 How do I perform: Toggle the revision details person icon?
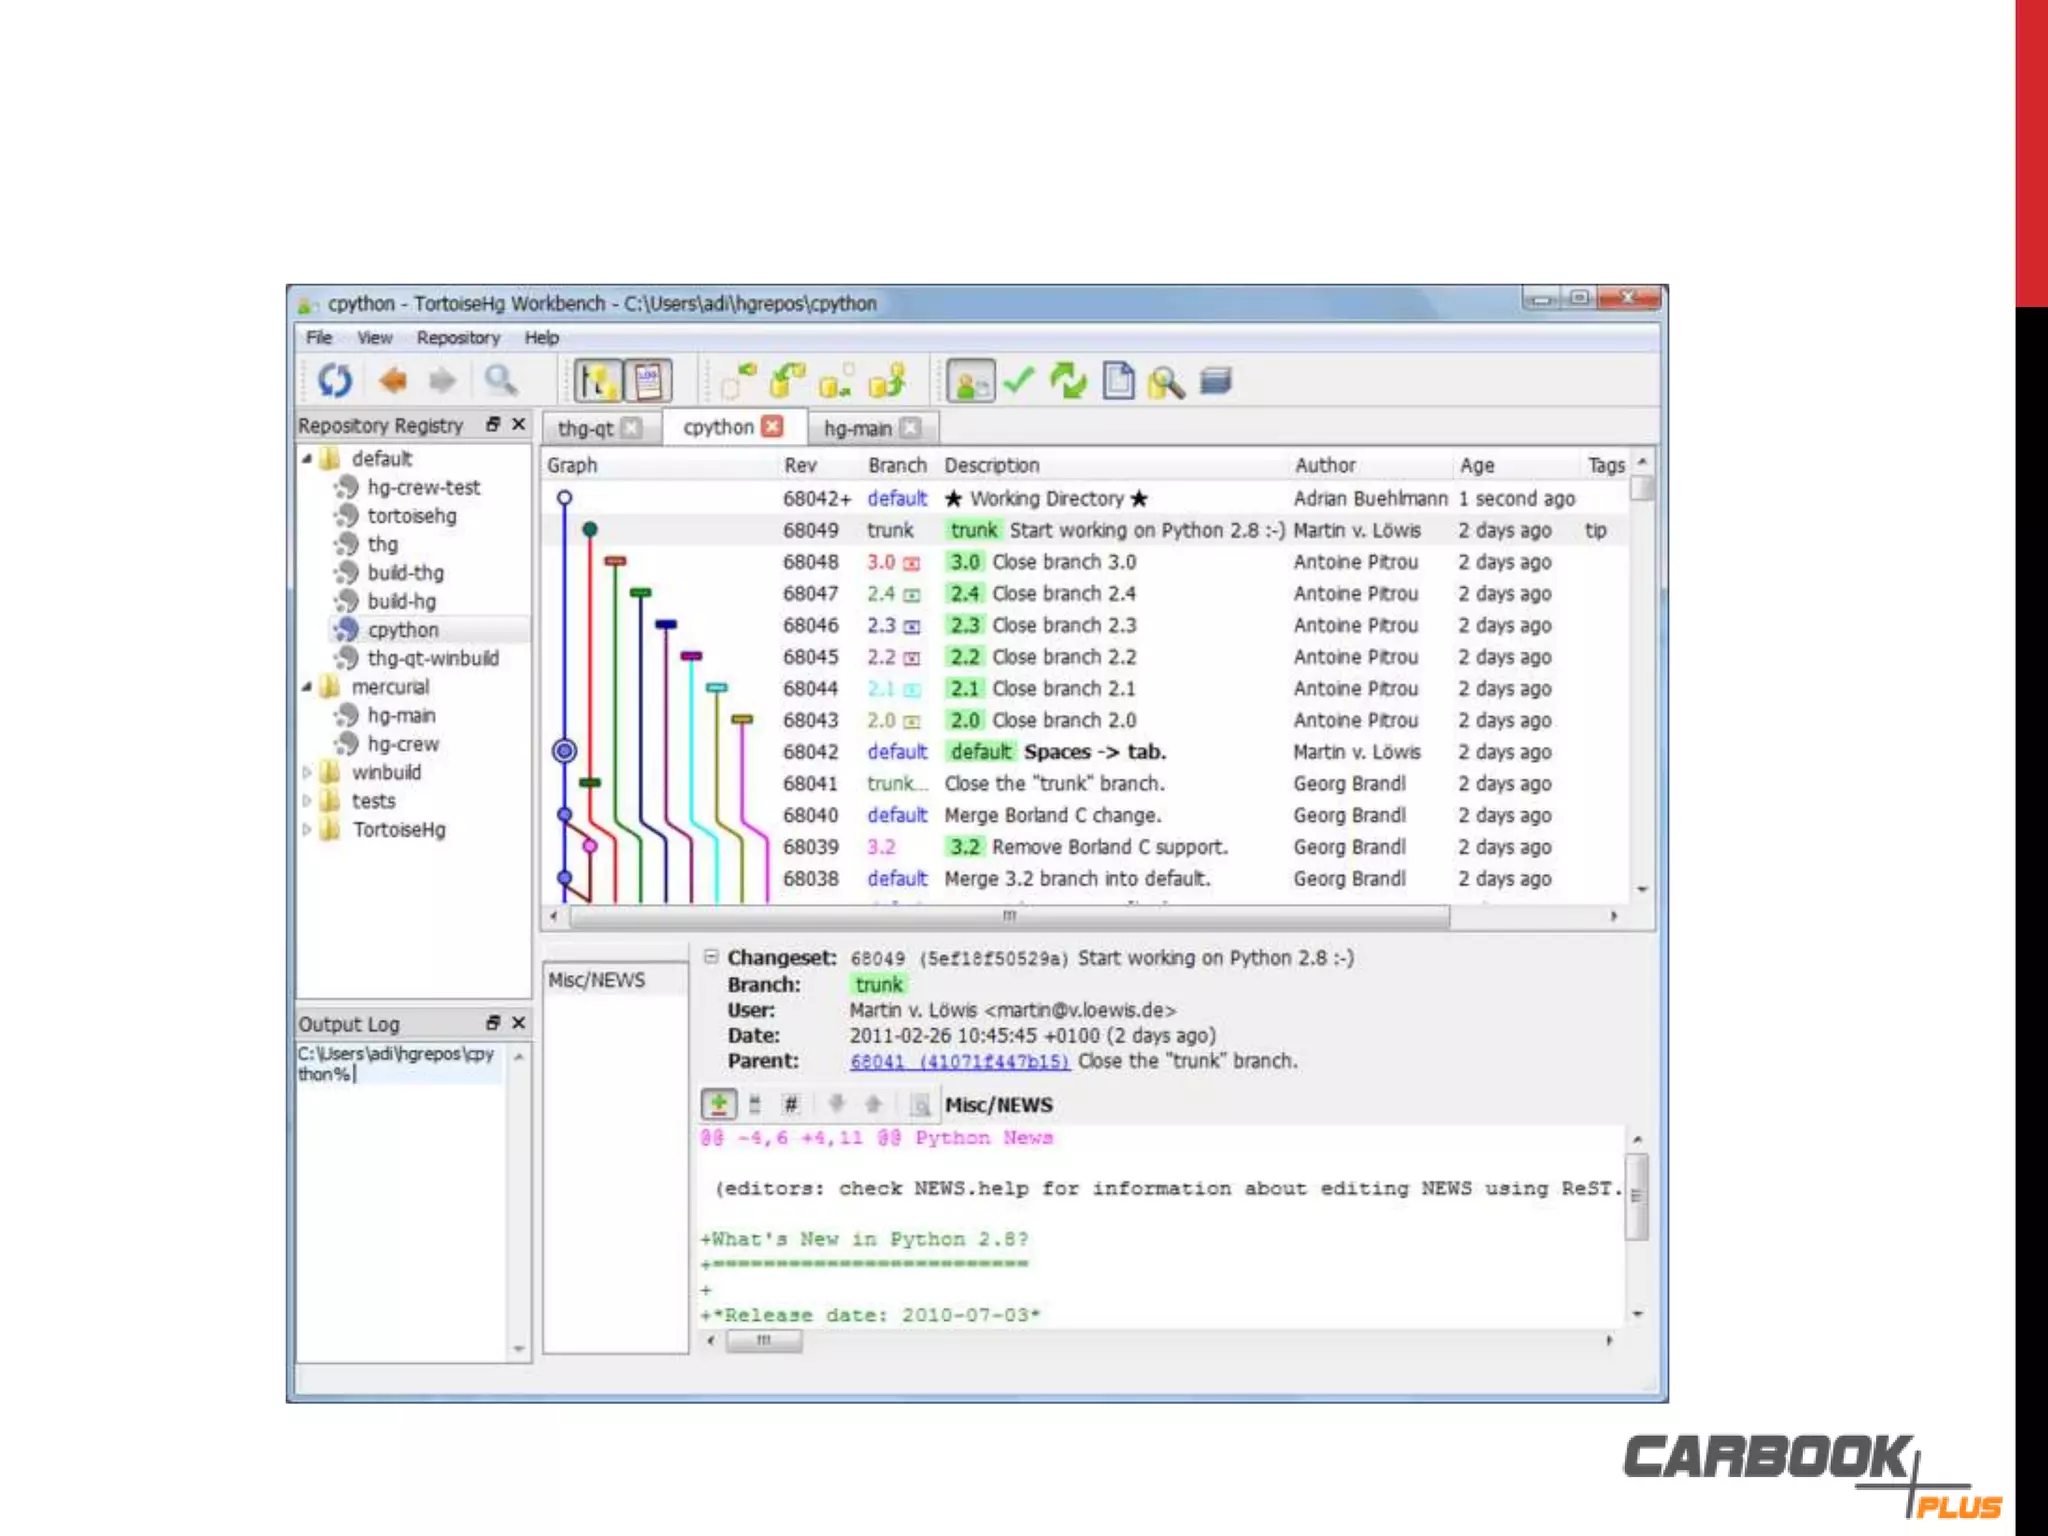coord(970,381)
